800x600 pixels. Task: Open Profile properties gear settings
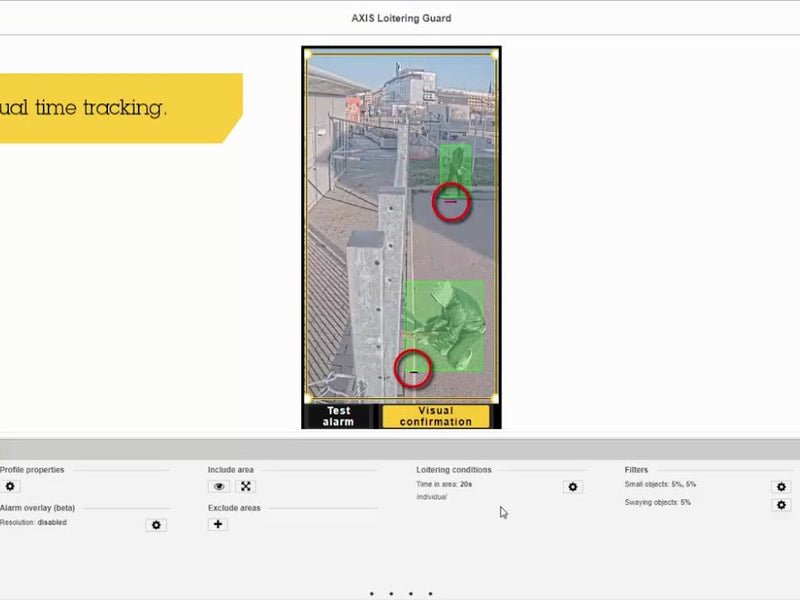pyautogui.click(x=11, y=487)
